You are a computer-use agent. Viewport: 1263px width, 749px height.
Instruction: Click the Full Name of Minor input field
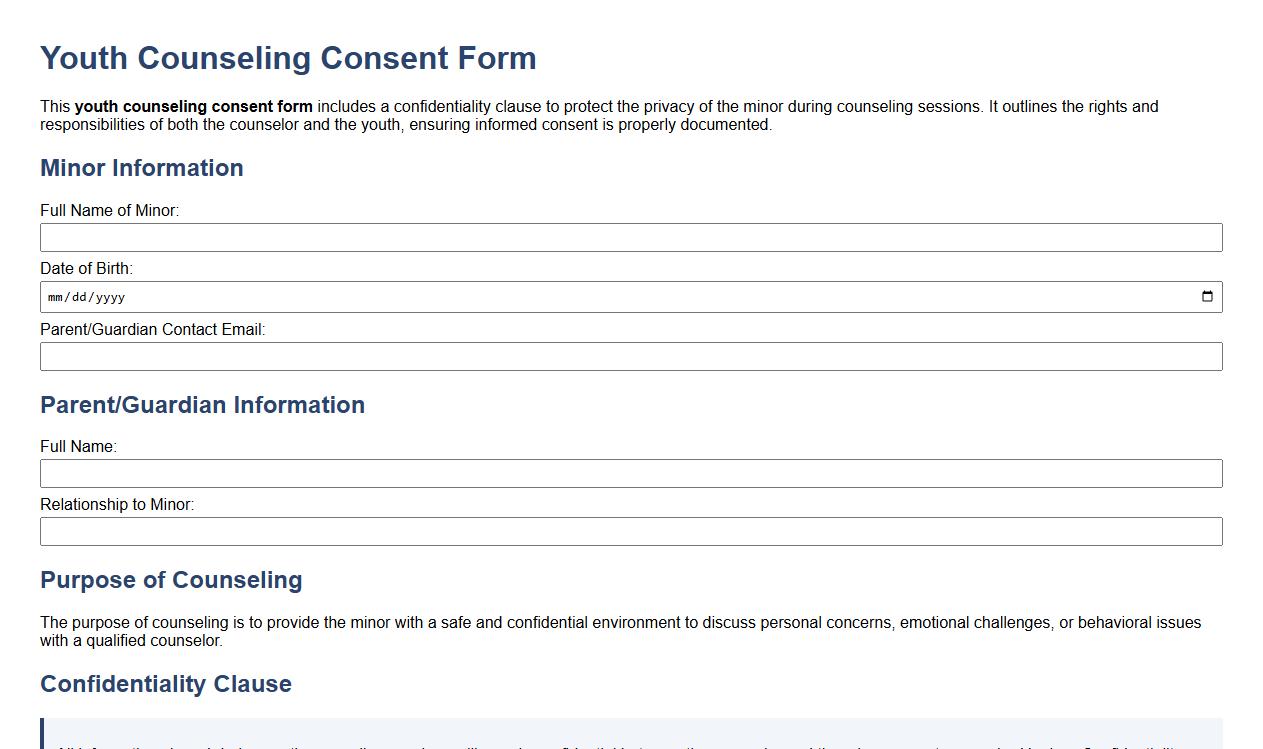pyautogui.click(x=630, y=237)
